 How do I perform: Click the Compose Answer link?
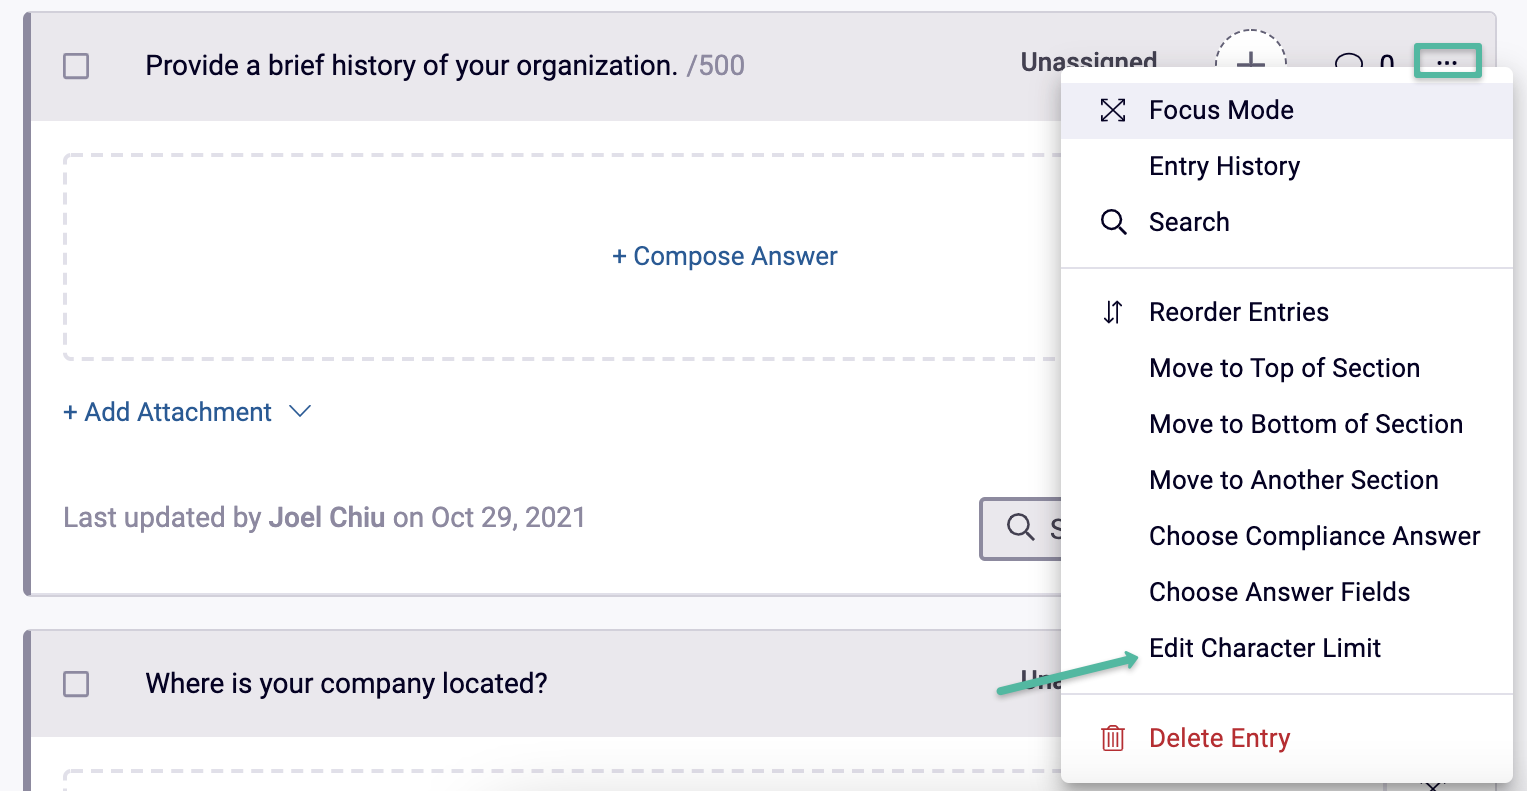coord(724,256)
